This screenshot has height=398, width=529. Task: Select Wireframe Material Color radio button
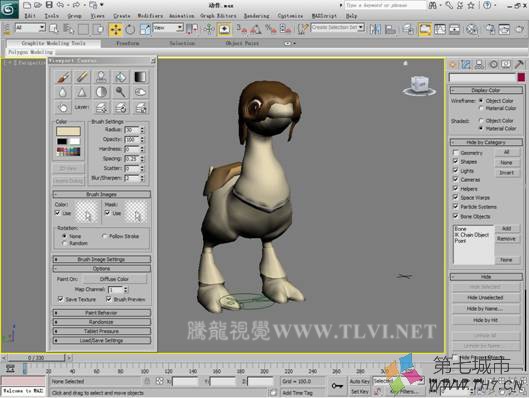point(481,108)
